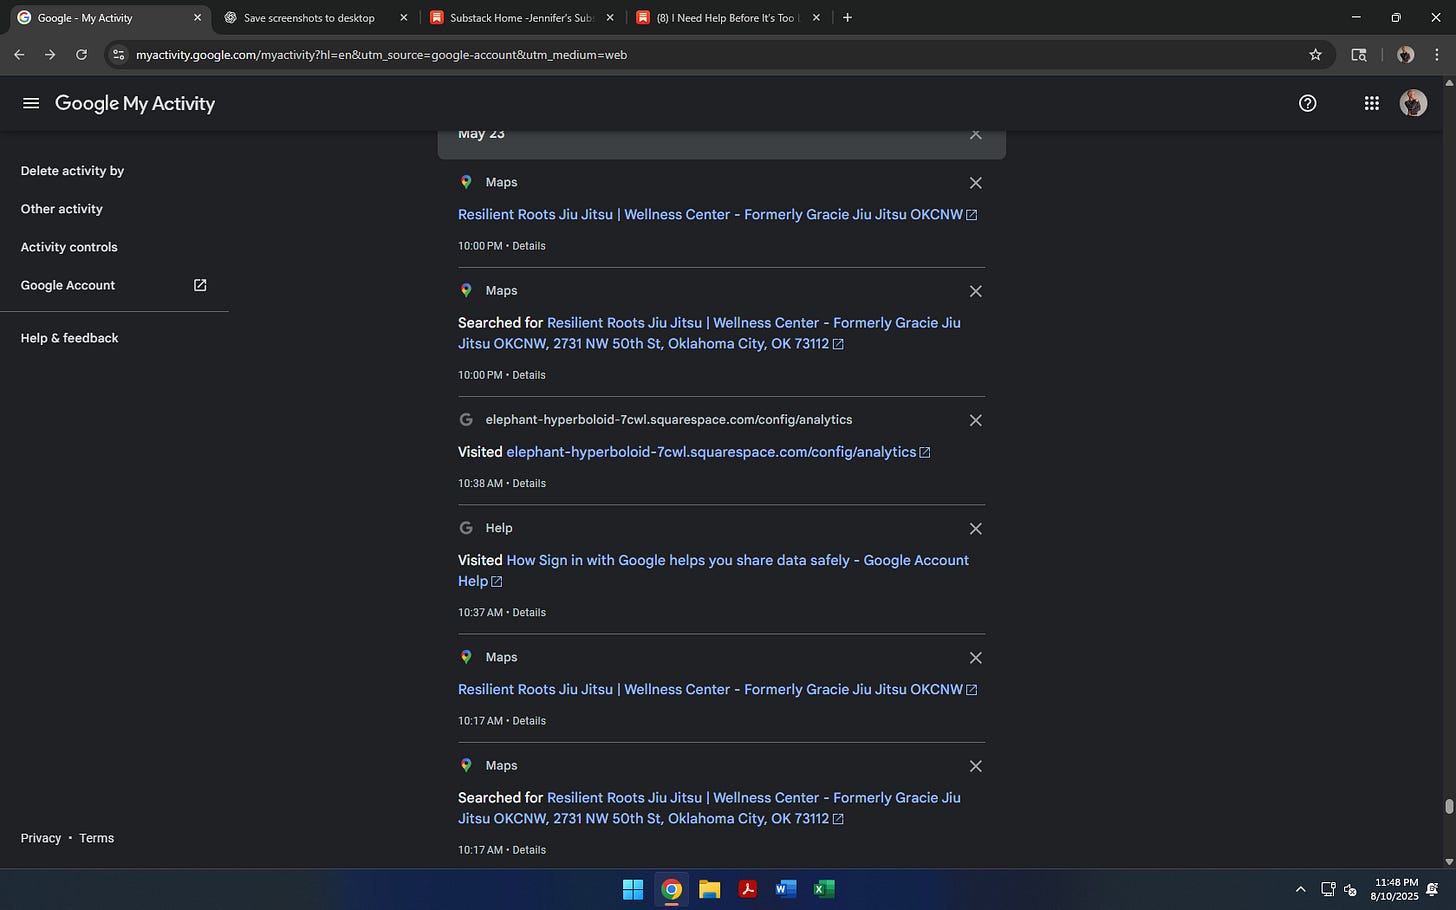Click the browser back arrow
The height and width of the screenshot is (910, 1456).
click(x=19, y=55)
